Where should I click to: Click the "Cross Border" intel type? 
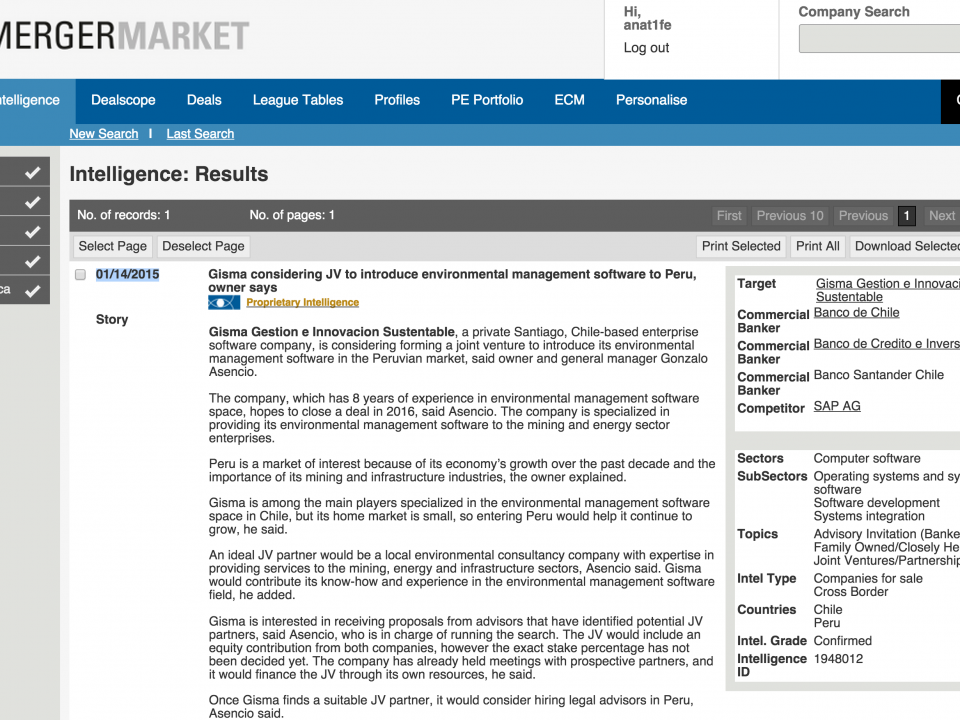850,592
